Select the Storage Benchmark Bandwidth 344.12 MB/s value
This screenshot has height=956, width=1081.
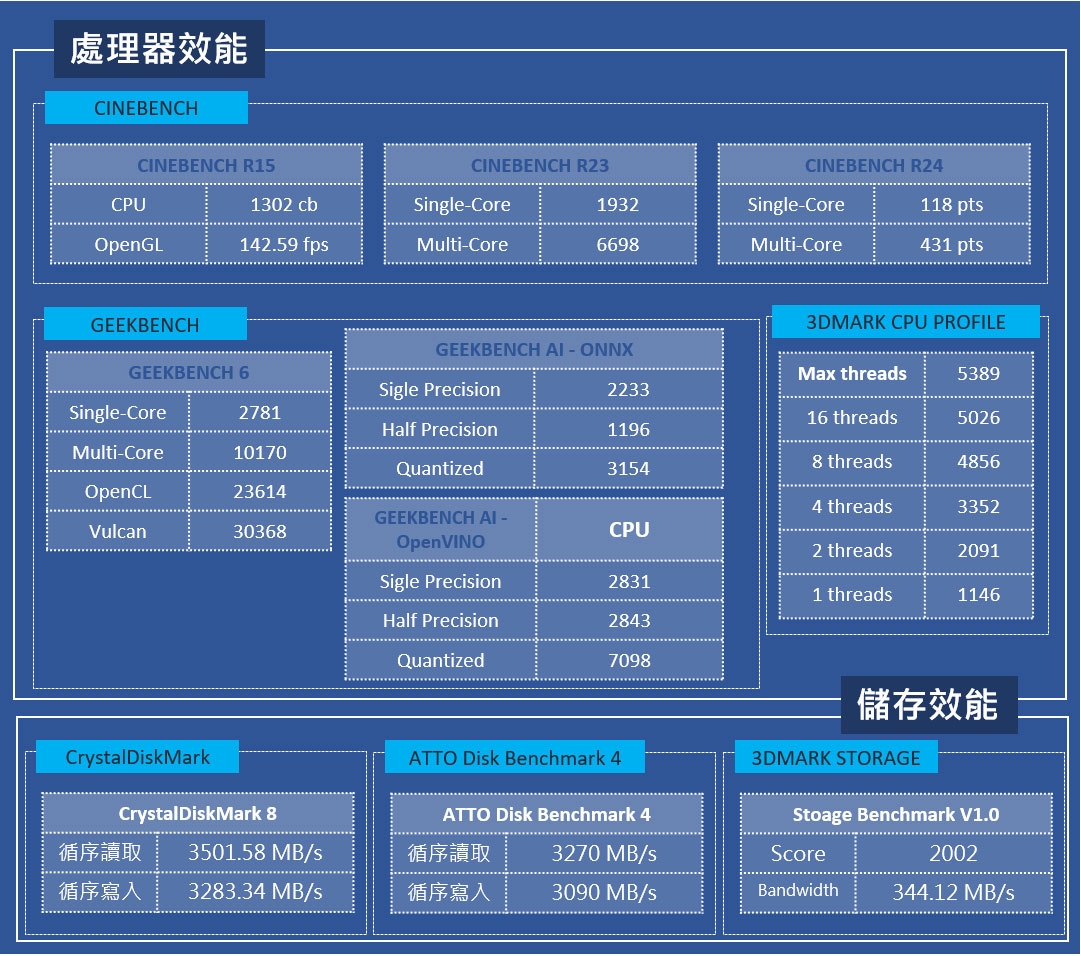pos(953,892)
